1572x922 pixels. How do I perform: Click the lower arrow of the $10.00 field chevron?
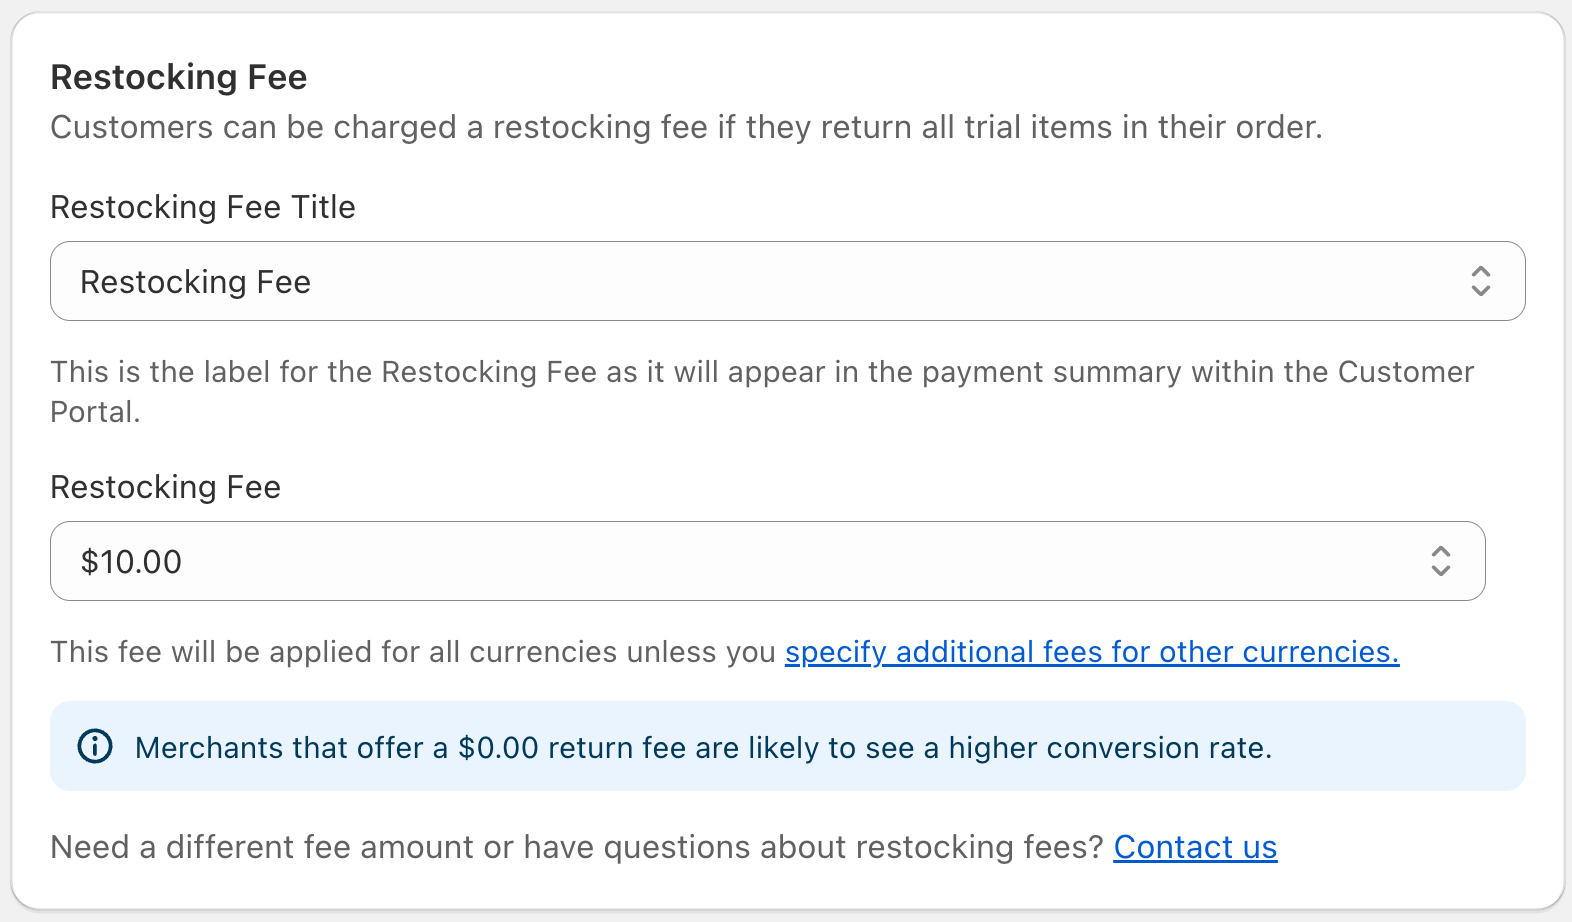[x=1440, y=571]
